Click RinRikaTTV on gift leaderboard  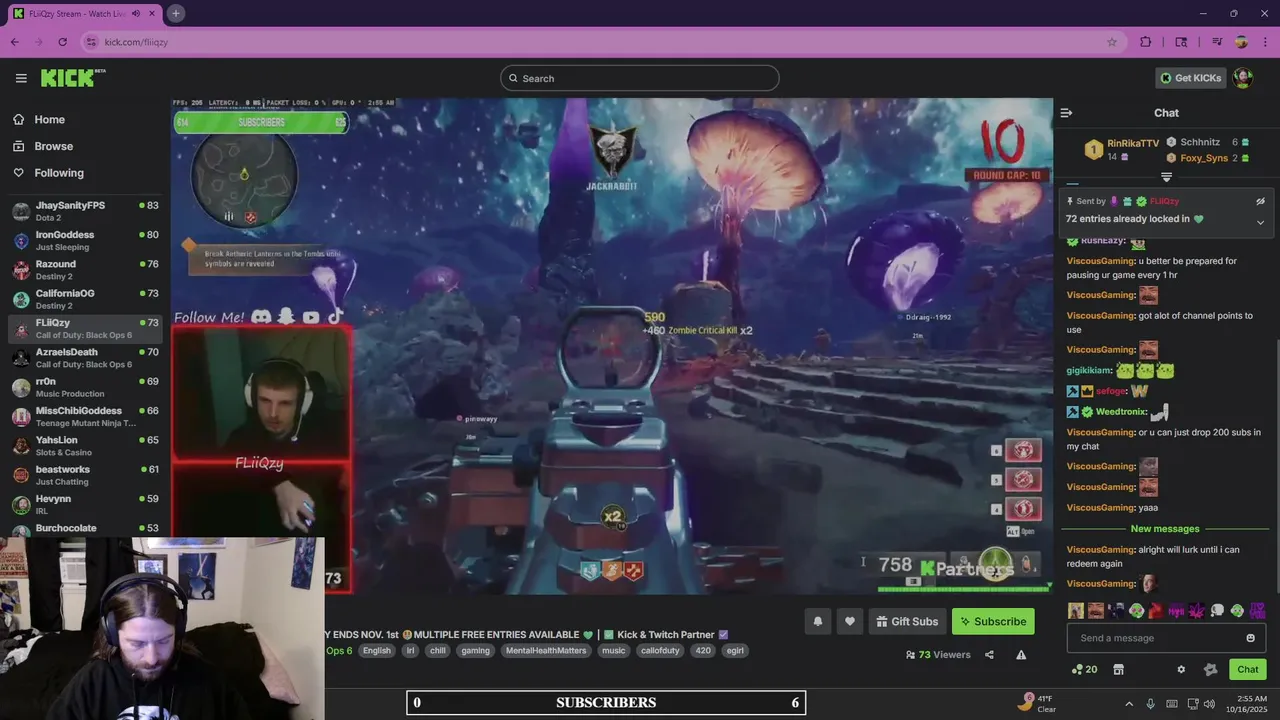1133,143
